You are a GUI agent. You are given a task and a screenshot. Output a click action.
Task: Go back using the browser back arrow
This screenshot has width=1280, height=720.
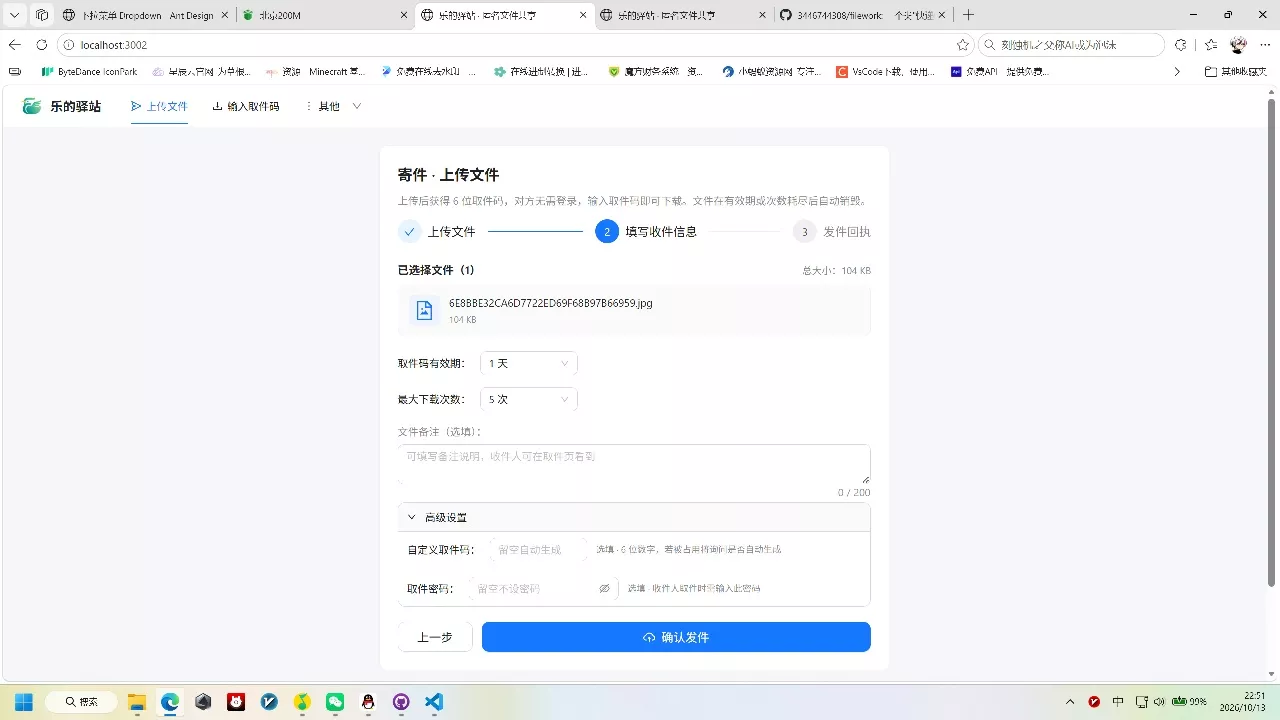tap(15, 45)
